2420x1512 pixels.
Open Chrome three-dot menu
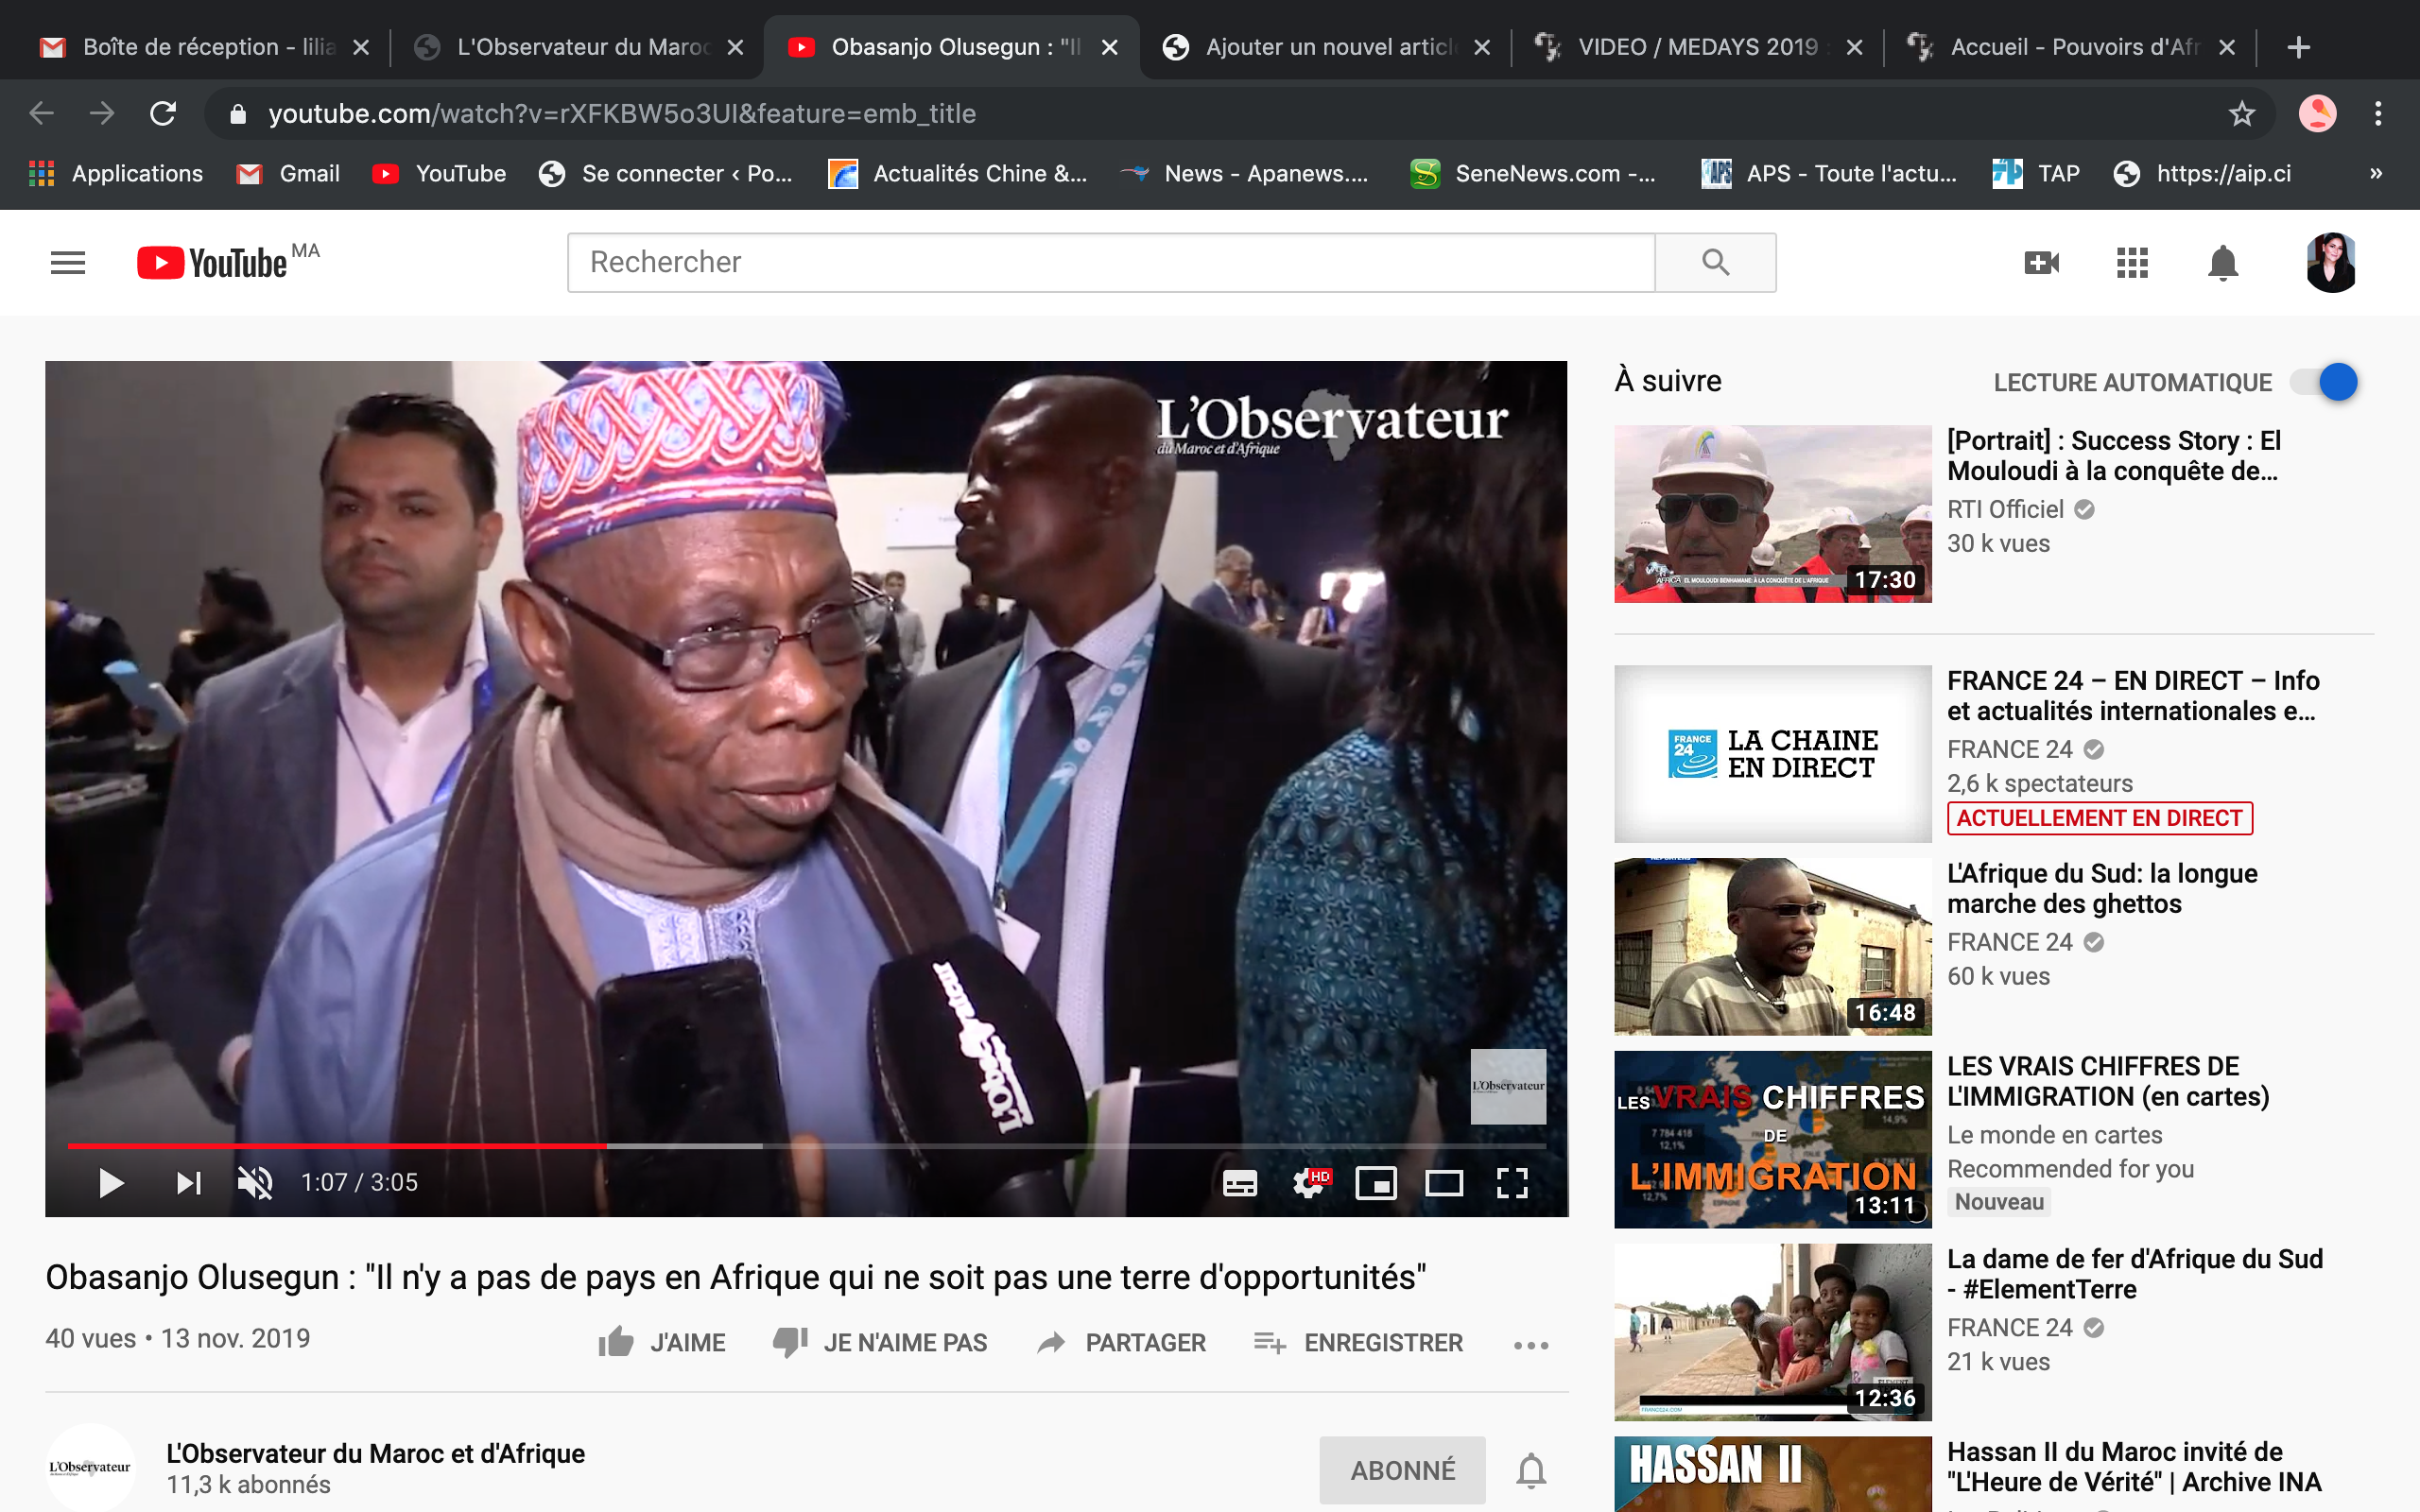point(2378,113)
